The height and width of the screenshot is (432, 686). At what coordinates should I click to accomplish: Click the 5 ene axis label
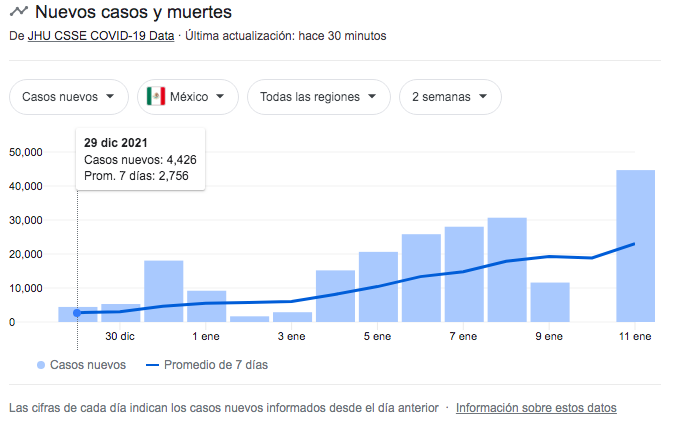377,336
